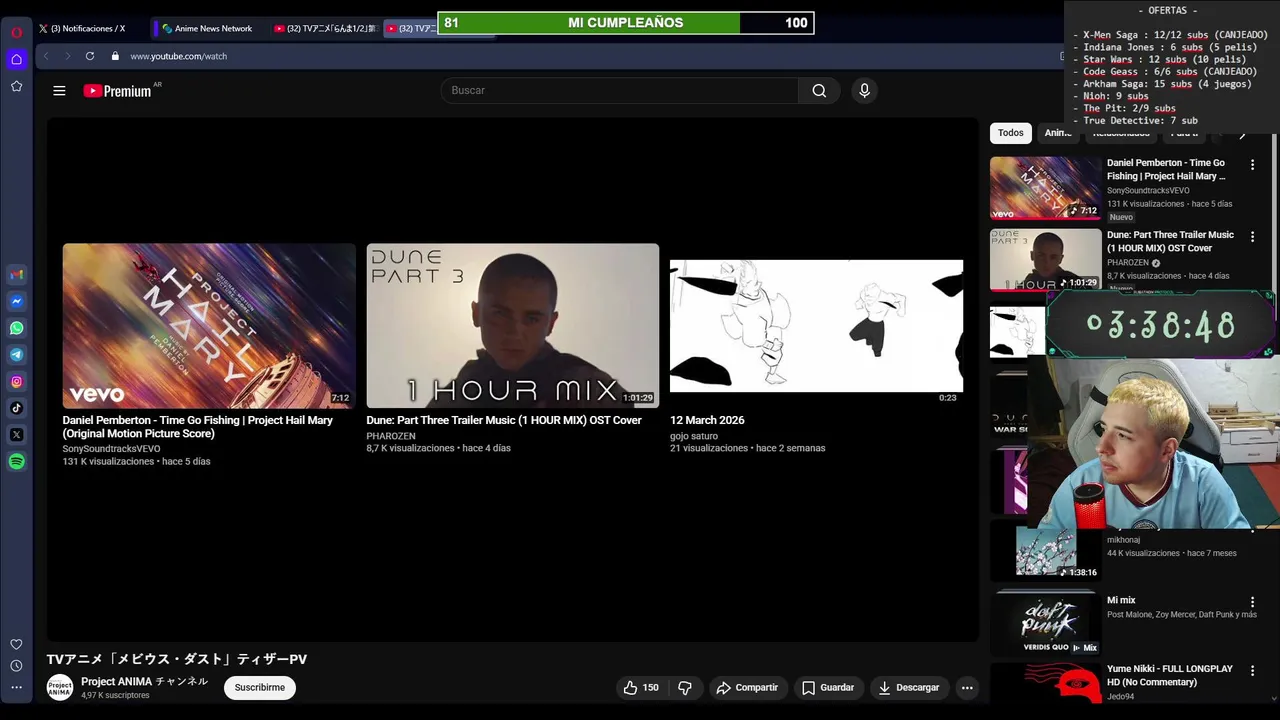Dislike the video with thumbs down
The height and width of the screenshot is (720, 1280).
[x=685, y=687]
